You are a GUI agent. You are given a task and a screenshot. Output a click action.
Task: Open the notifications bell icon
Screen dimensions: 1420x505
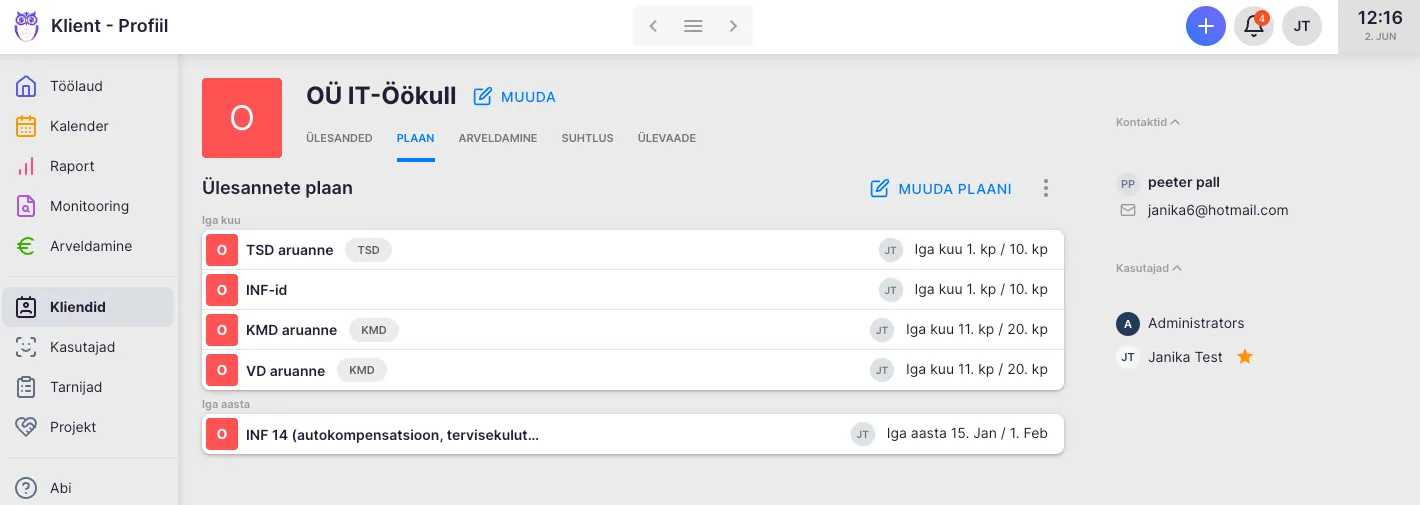click(1253, 26)
